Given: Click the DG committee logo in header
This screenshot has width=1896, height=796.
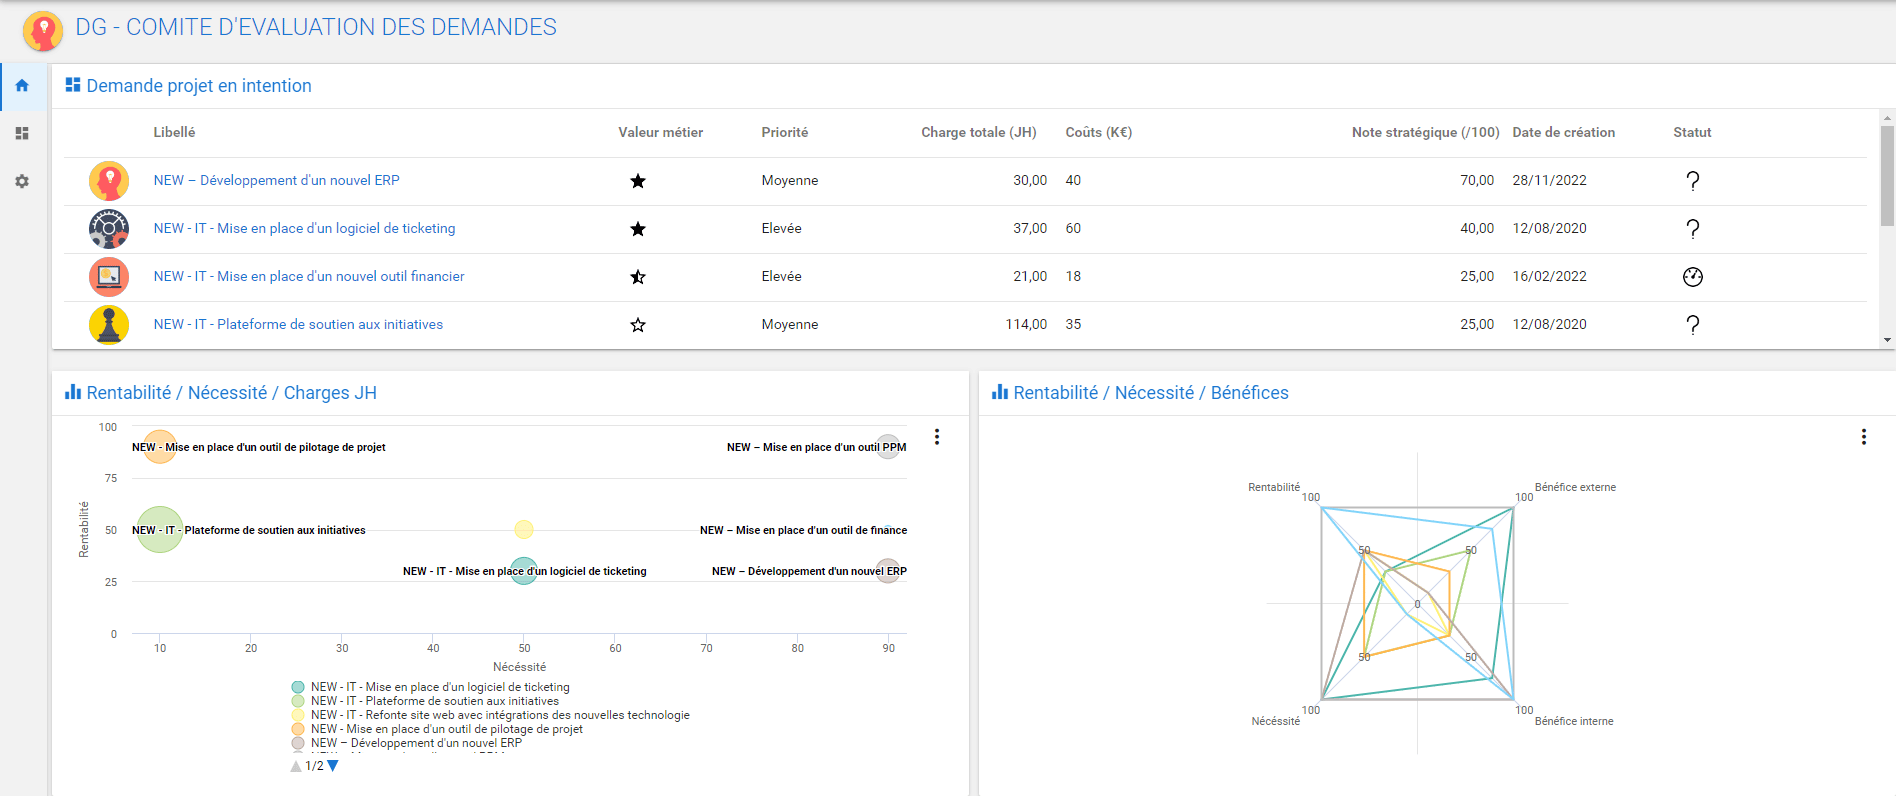Looking at the screenshot, I should click(x=43, y=31).
